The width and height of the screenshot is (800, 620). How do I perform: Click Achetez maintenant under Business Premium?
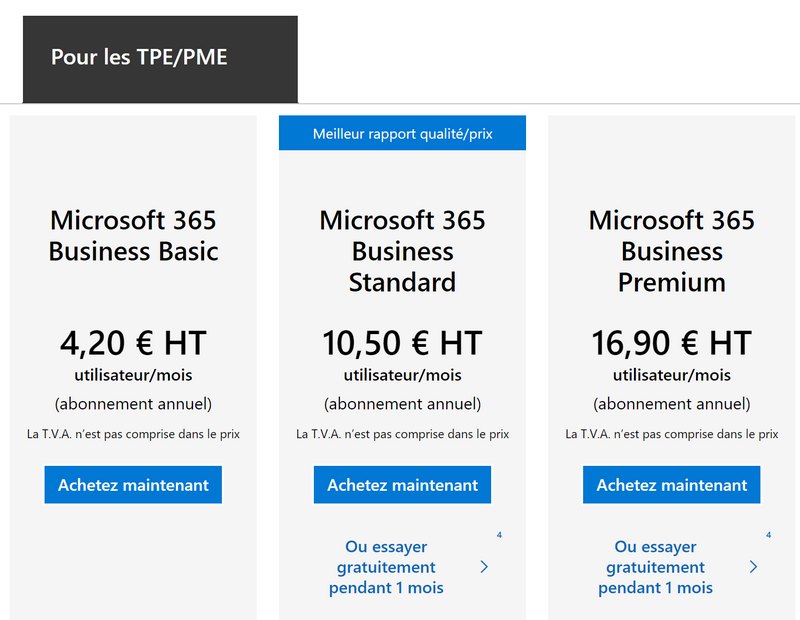click(671, 484)
